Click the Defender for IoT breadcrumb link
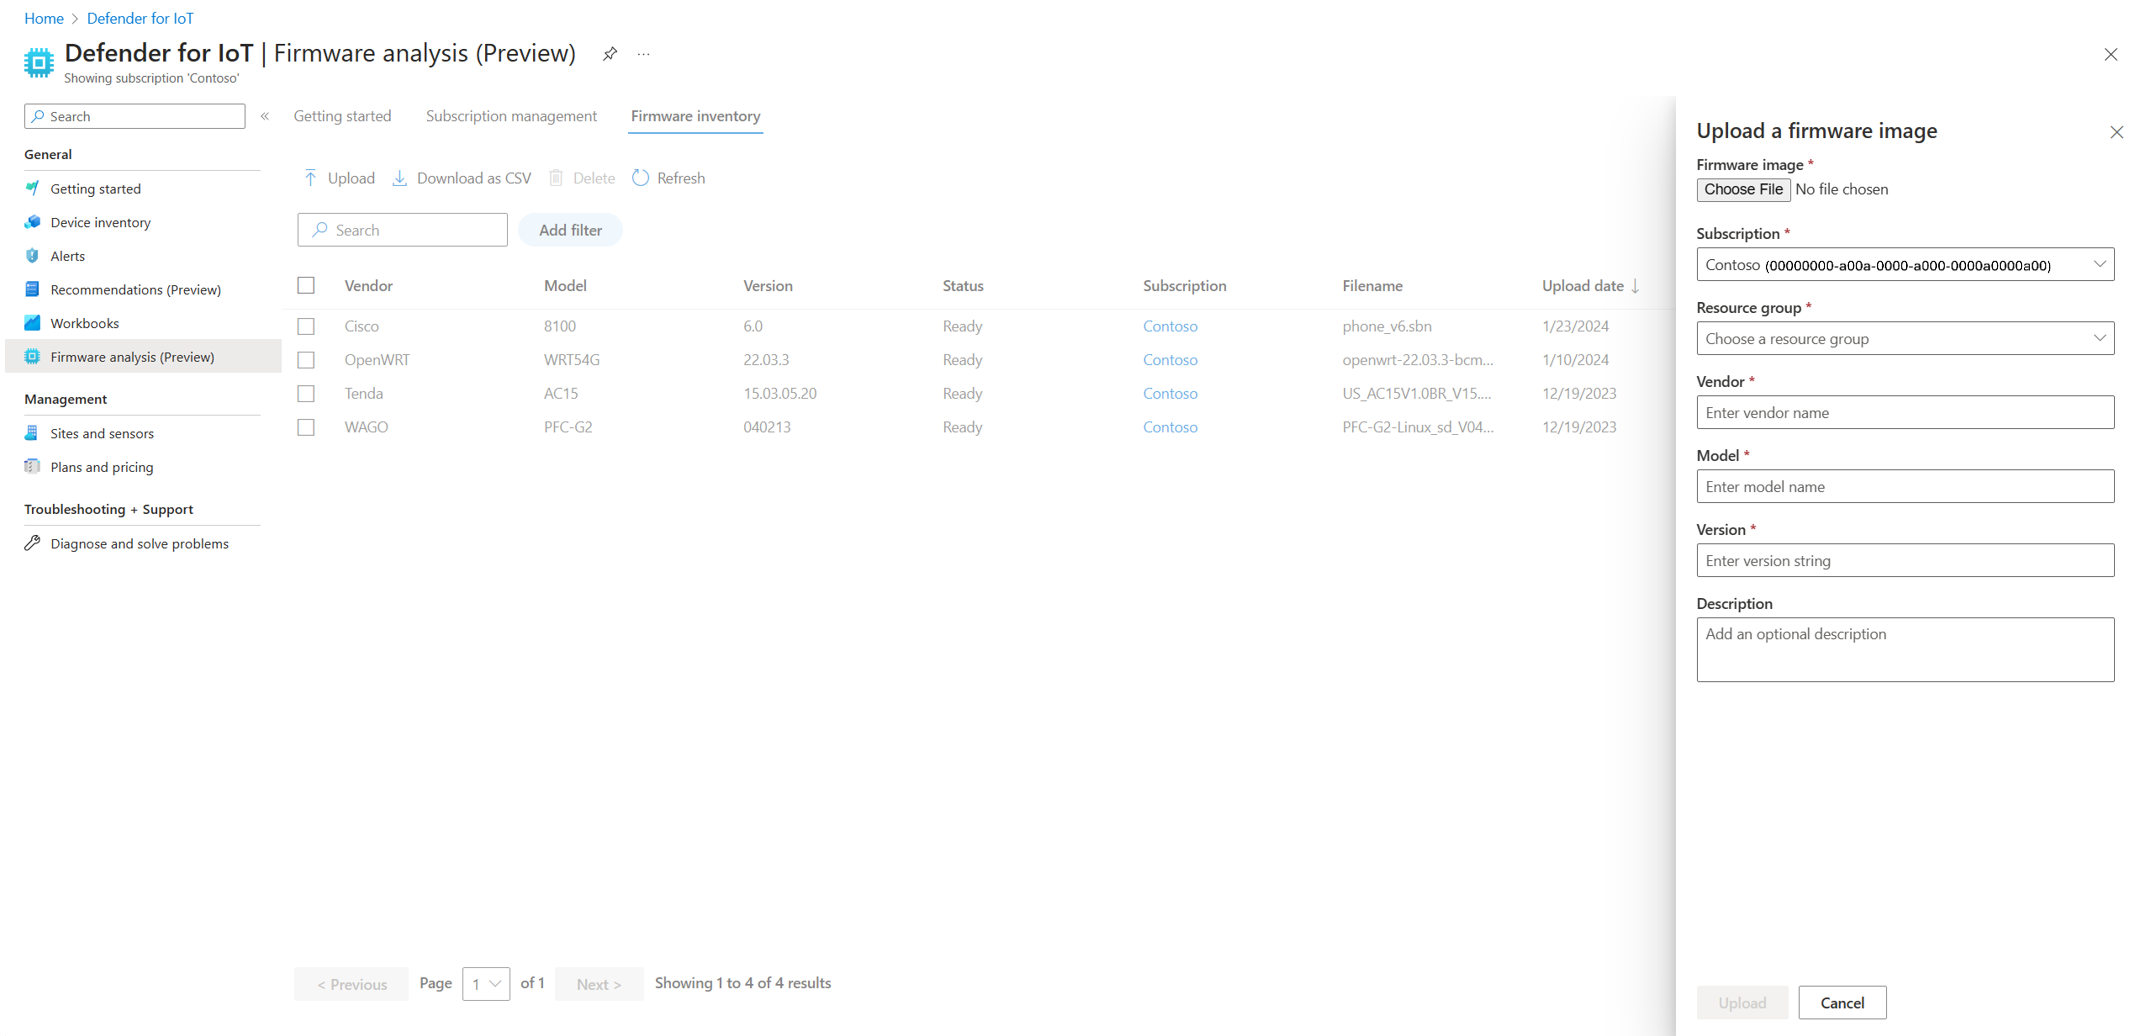The width and height of the screenshot is (2138, 1036). [x=140, y=18]
